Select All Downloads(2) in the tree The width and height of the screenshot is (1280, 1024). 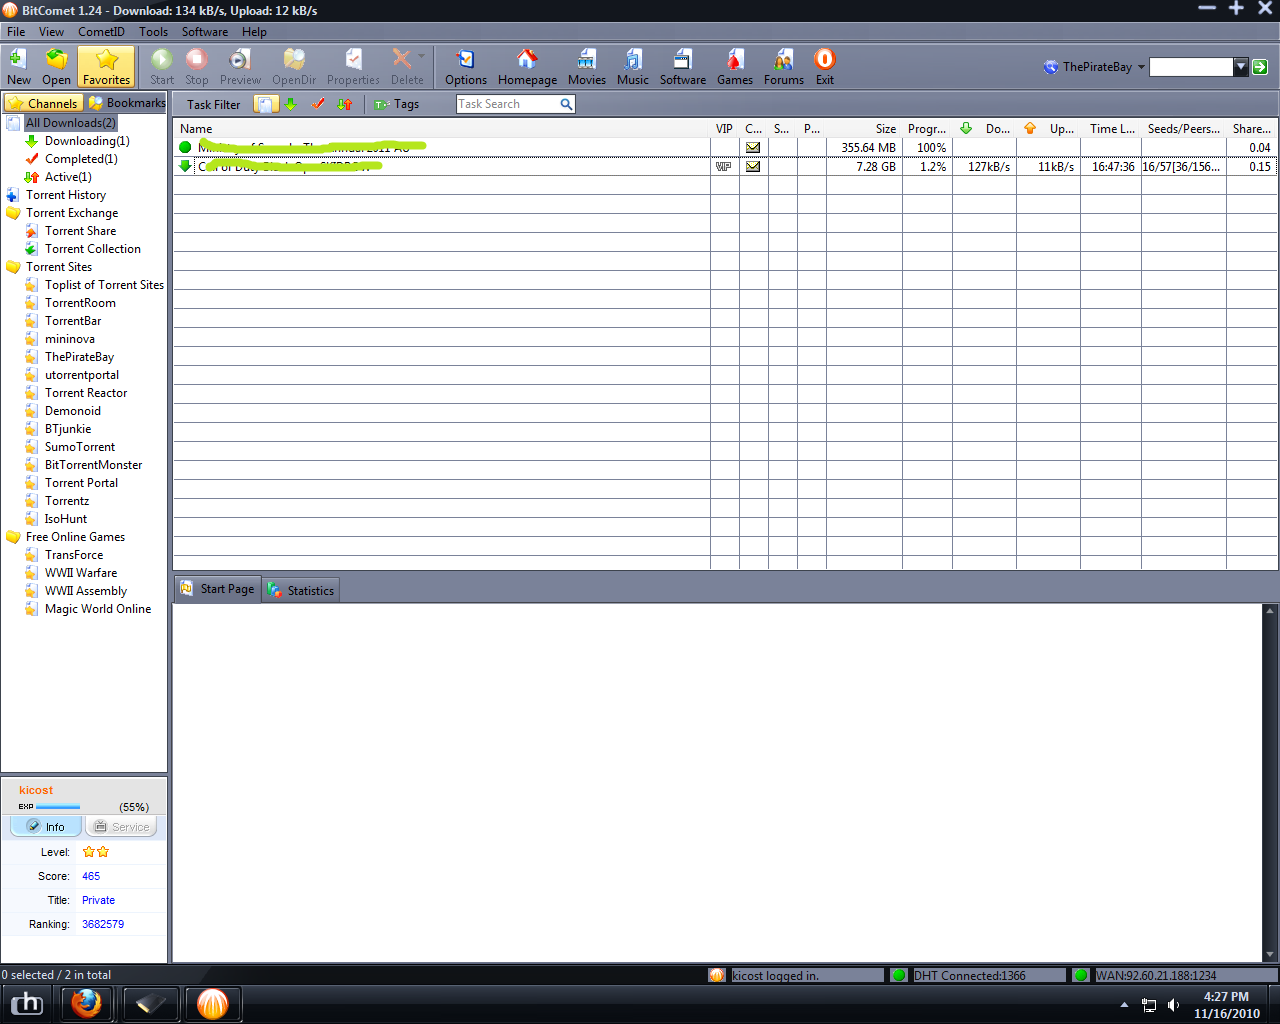pos(70,123)
